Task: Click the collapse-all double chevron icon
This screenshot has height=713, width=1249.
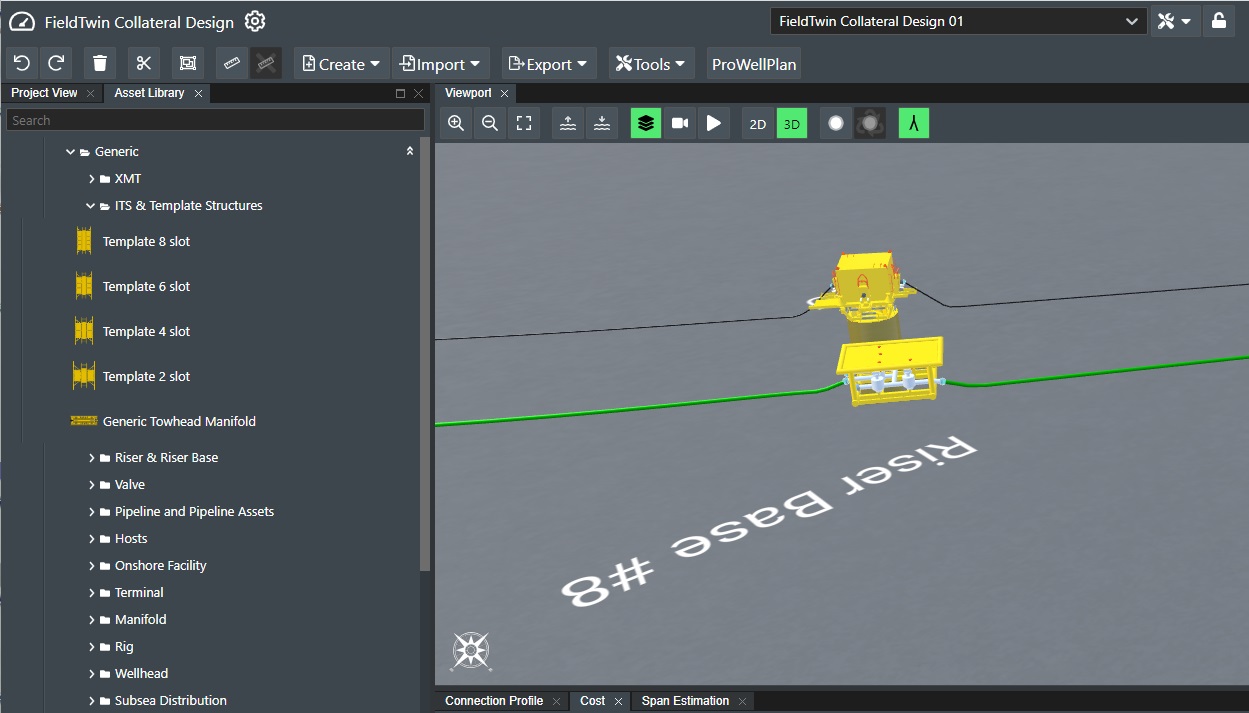Action: click(409, 152)
